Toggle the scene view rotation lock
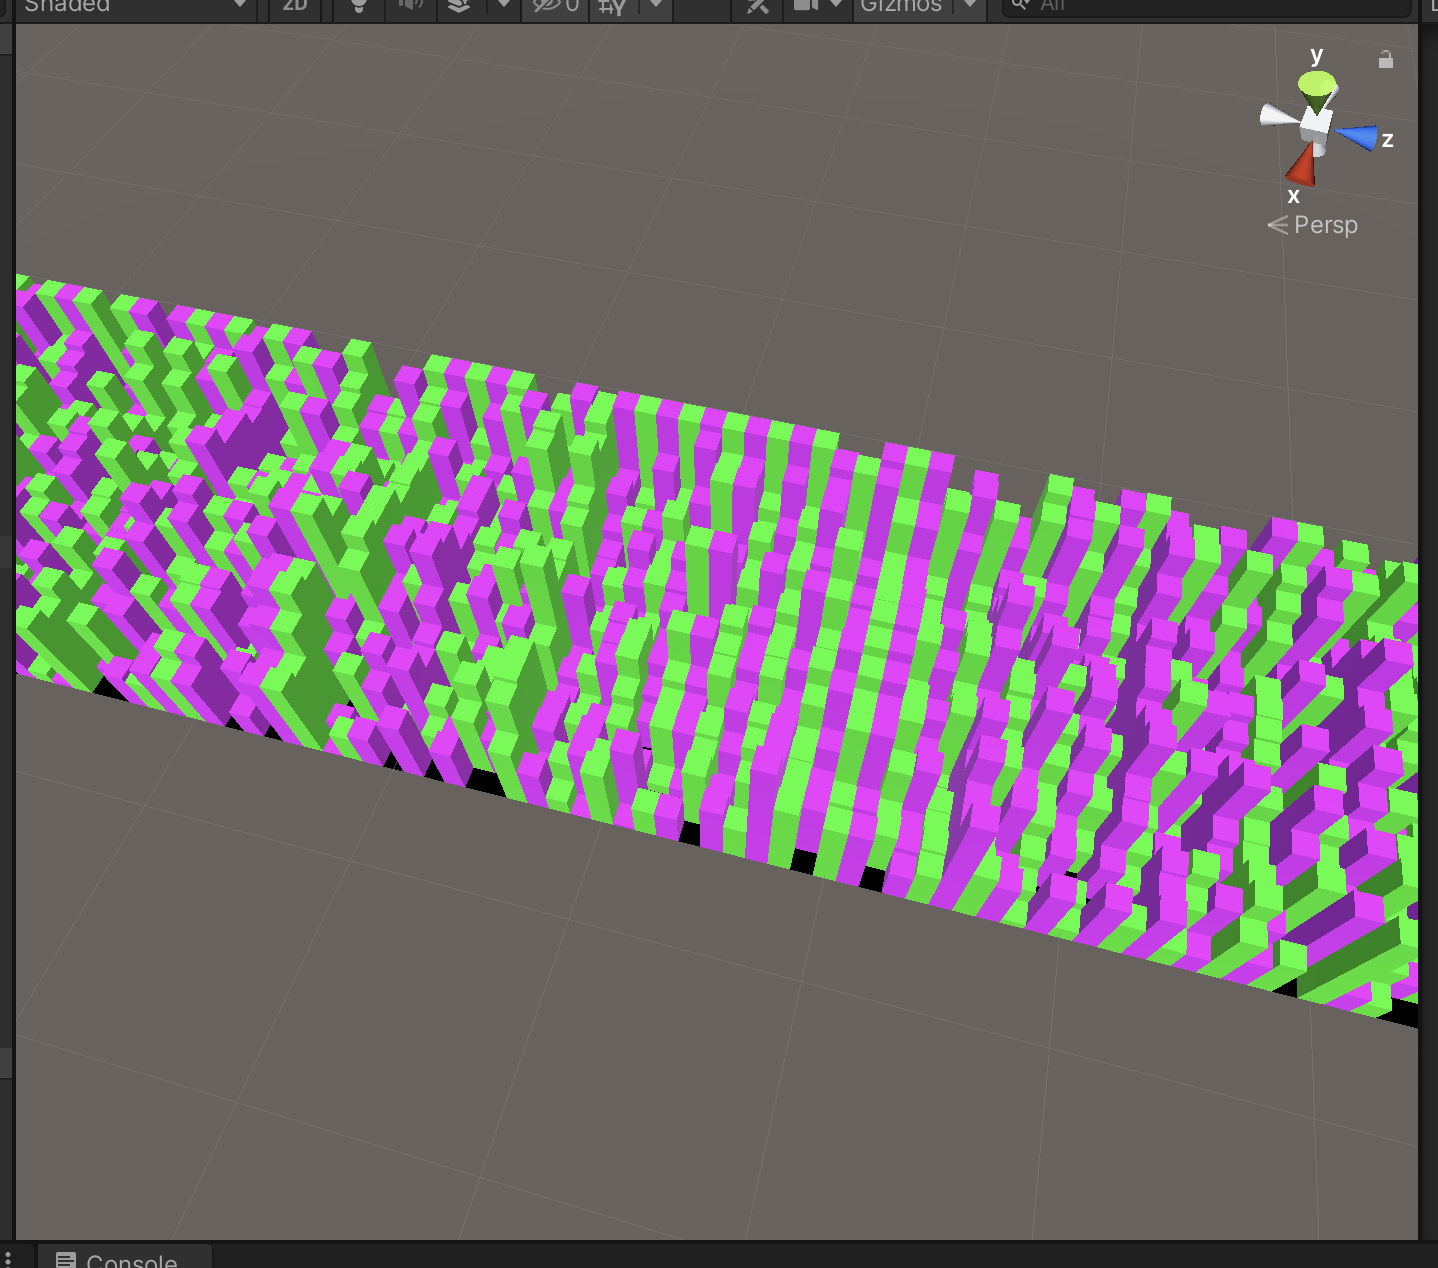The image size is (1438, 1268). tap(1385, 60)
